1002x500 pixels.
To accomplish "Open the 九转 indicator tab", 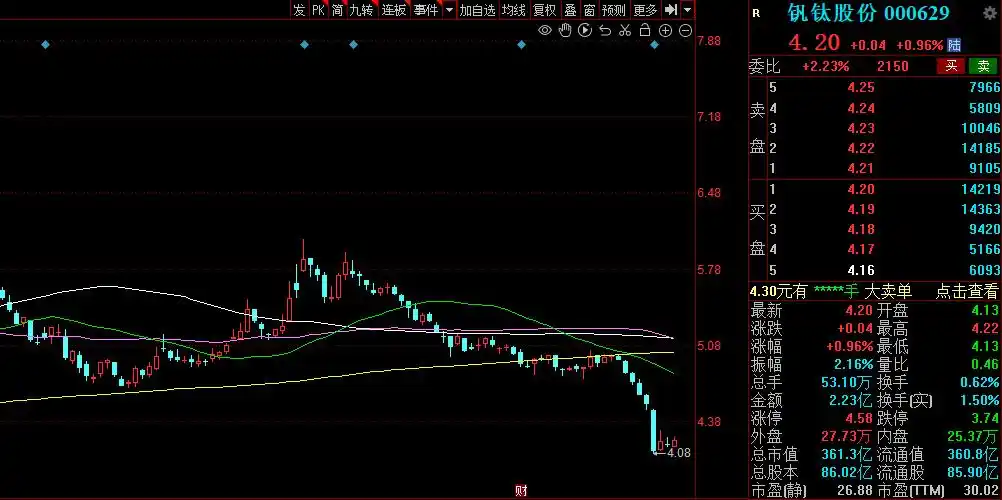I will pos(361,10).
